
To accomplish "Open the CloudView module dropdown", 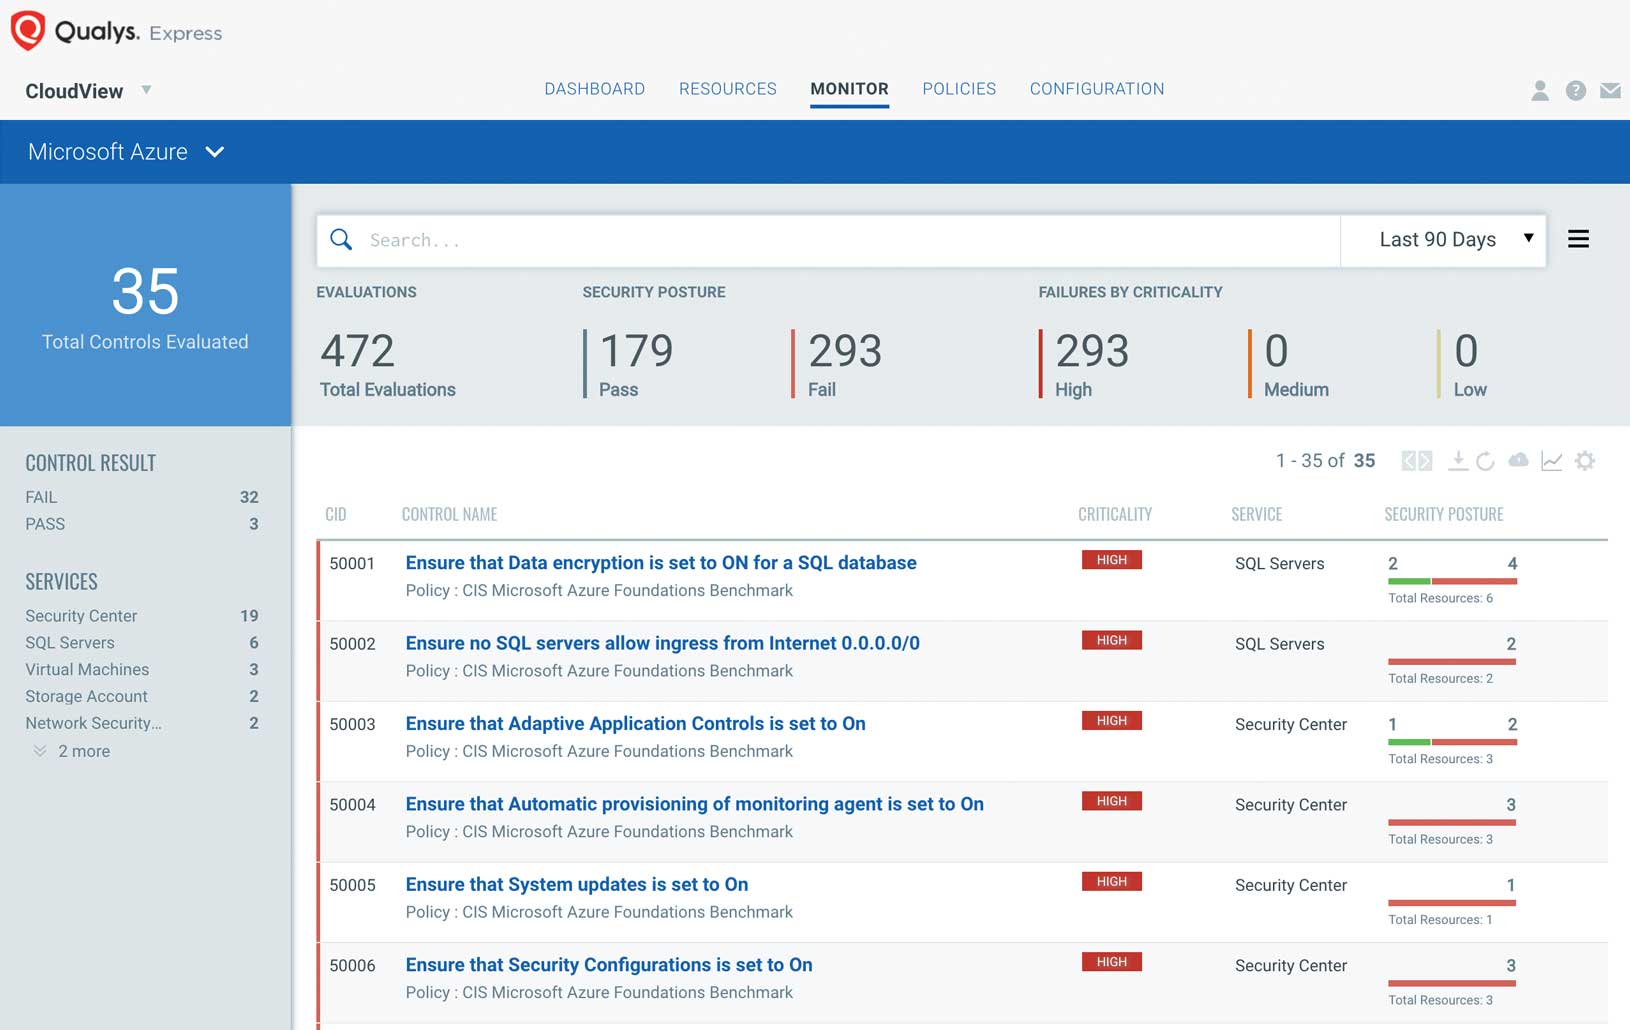I will coord(88,91).
